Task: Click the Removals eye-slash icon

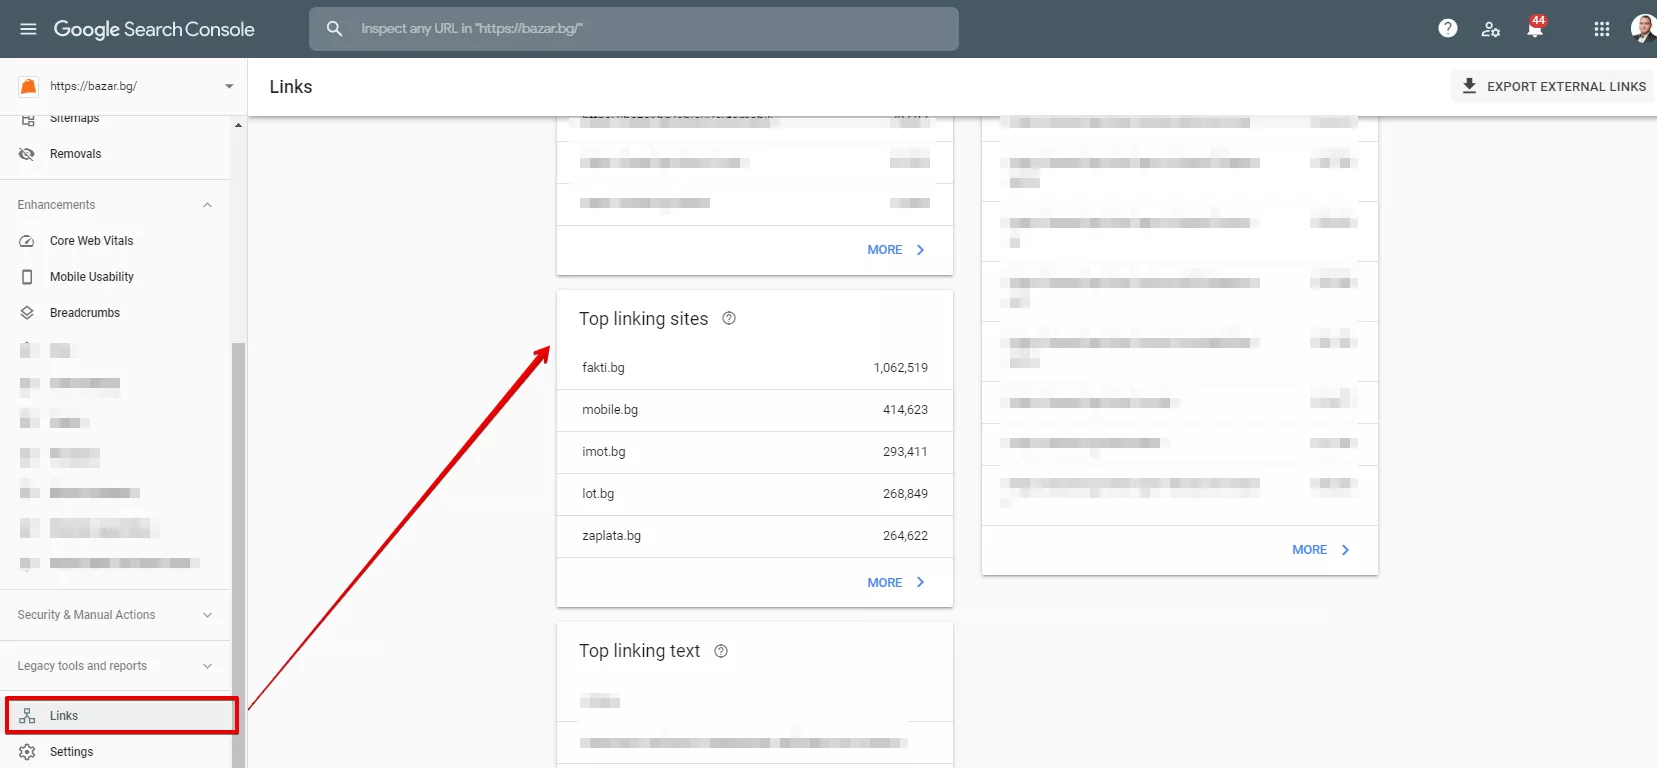Action: click(27, 154)
